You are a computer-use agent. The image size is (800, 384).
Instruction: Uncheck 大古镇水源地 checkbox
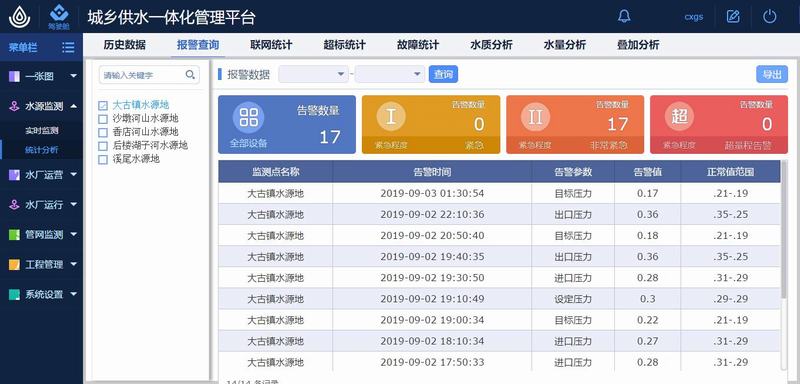103,106
